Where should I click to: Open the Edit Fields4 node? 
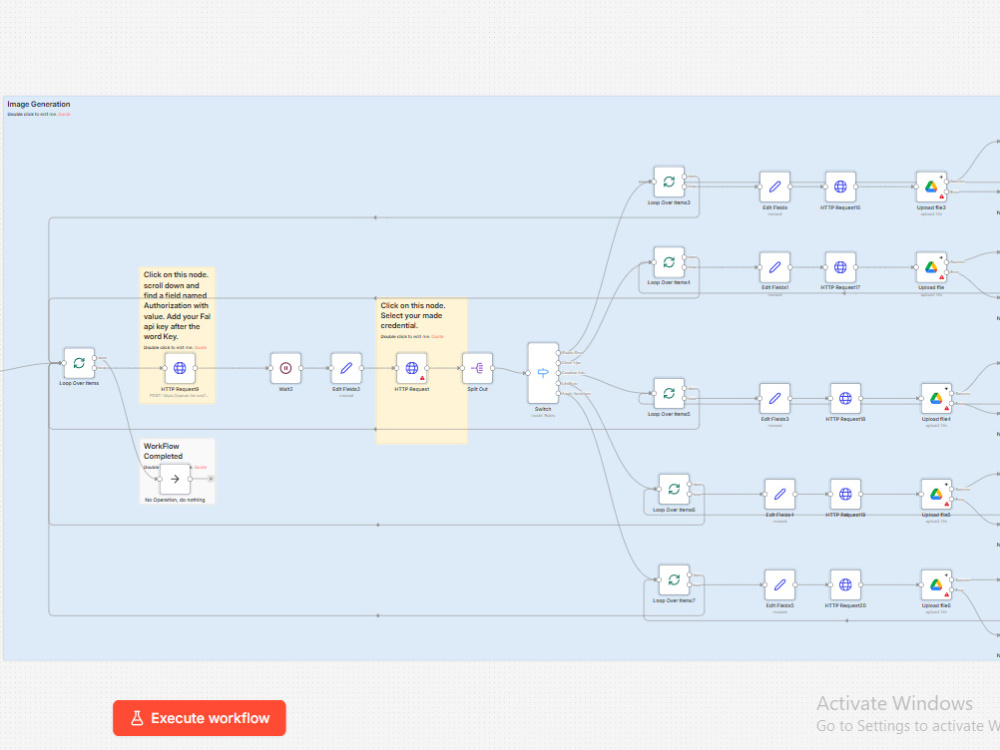point(780,494)
